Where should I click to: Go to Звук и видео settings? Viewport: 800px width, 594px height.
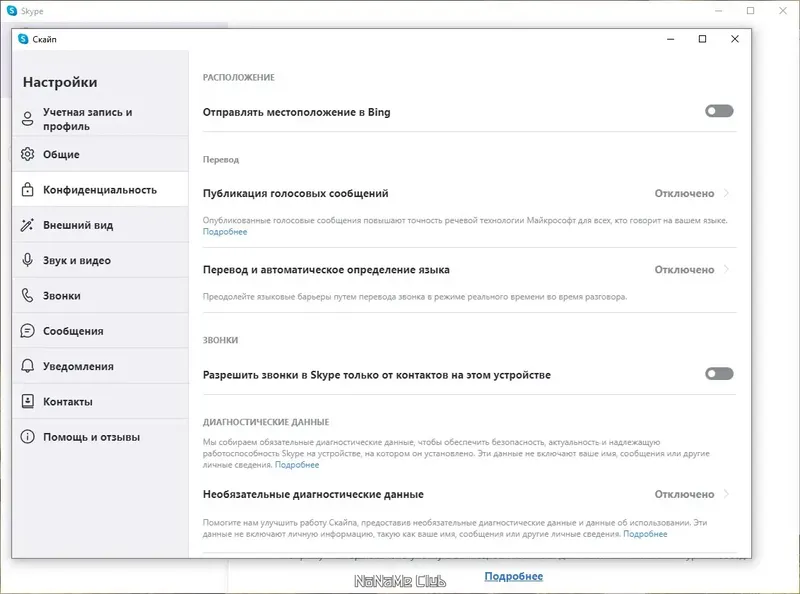(x=101, y=260)
